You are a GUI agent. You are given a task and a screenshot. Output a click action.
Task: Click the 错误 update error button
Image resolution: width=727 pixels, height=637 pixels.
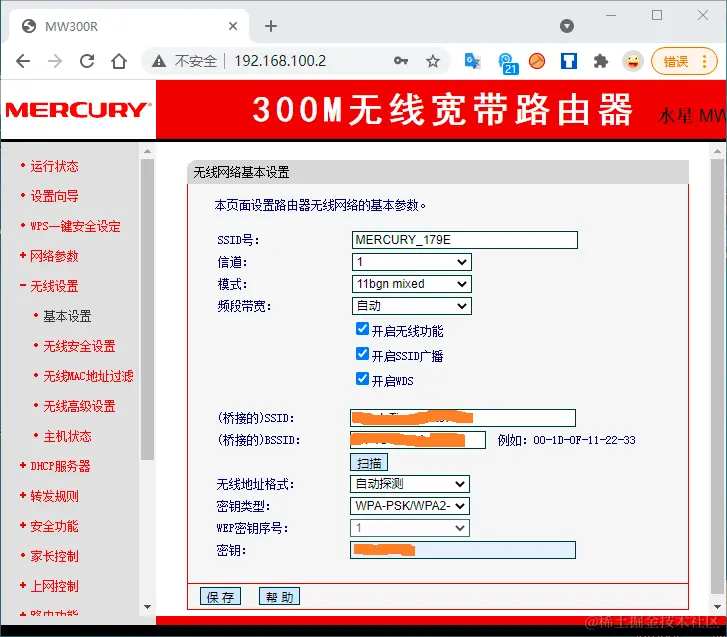point(684,61)
